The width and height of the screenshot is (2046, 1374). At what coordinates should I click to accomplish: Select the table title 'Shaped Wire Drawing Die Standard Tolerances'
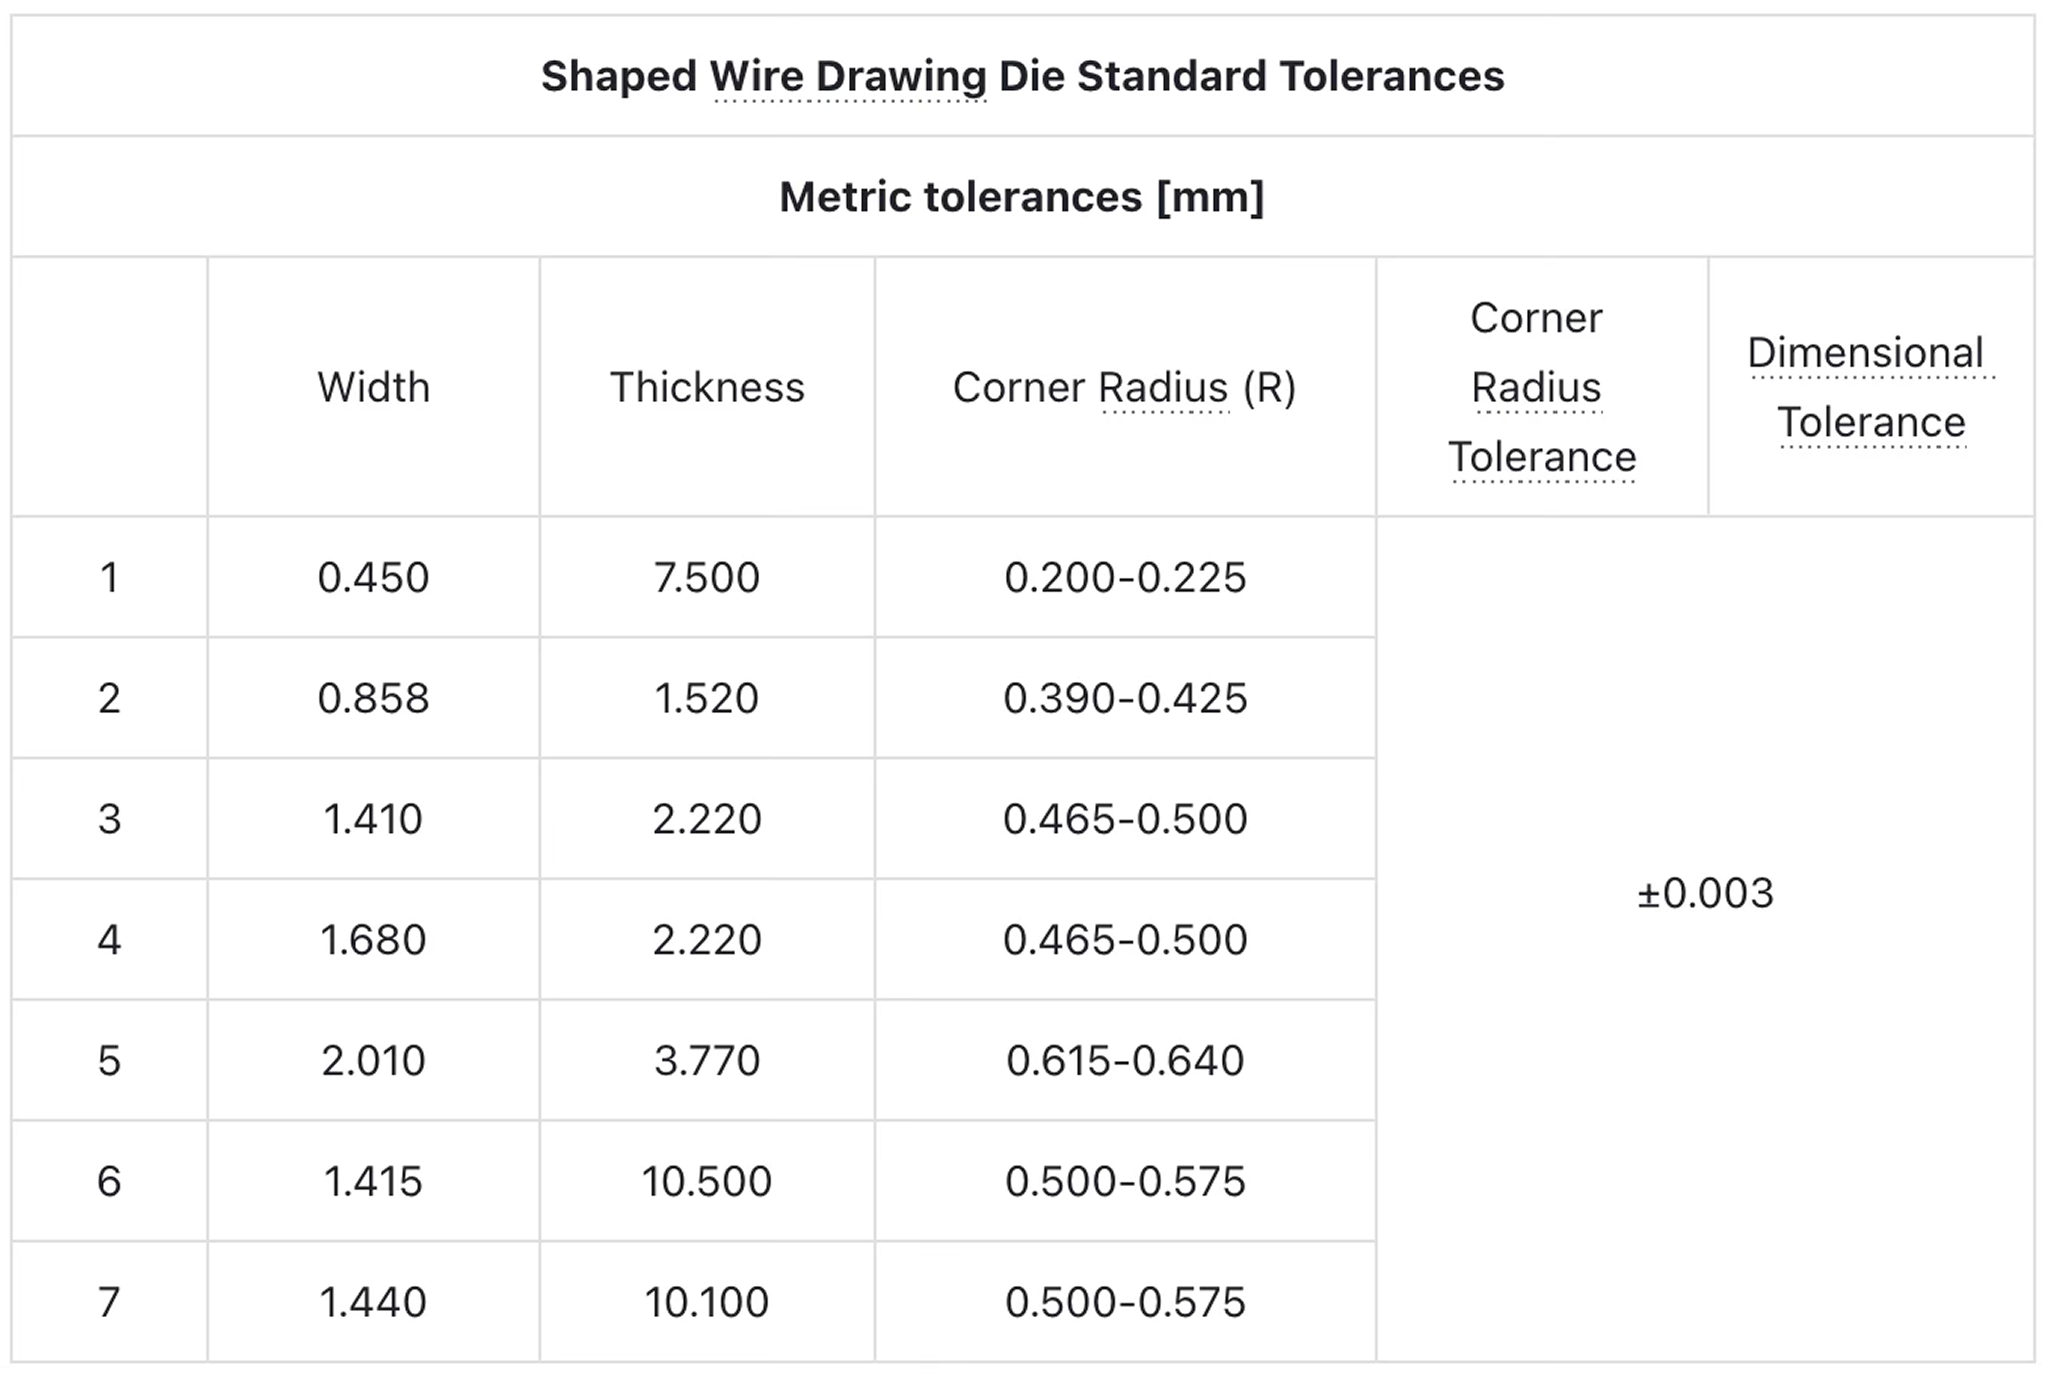coord(1022,76)
